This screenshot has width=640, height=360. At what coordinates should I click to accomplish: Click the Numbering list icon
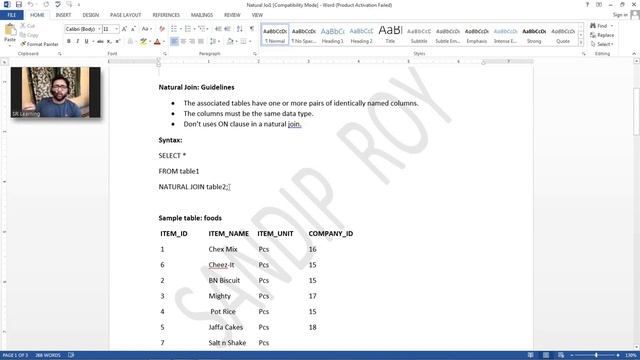click(x=188, y=29)
